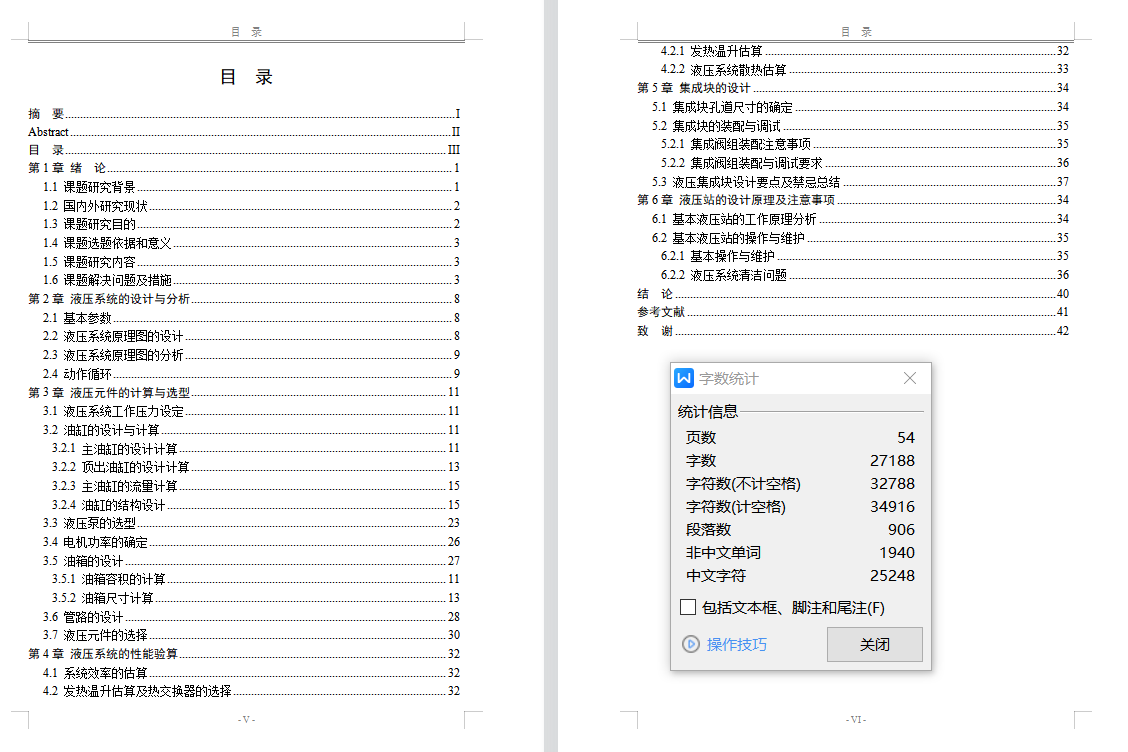The width and height of the screenshot is (1128, 752).
Task: Click the 2.3 液压系统原理图的分析 entry
Action: coord(251,355)
